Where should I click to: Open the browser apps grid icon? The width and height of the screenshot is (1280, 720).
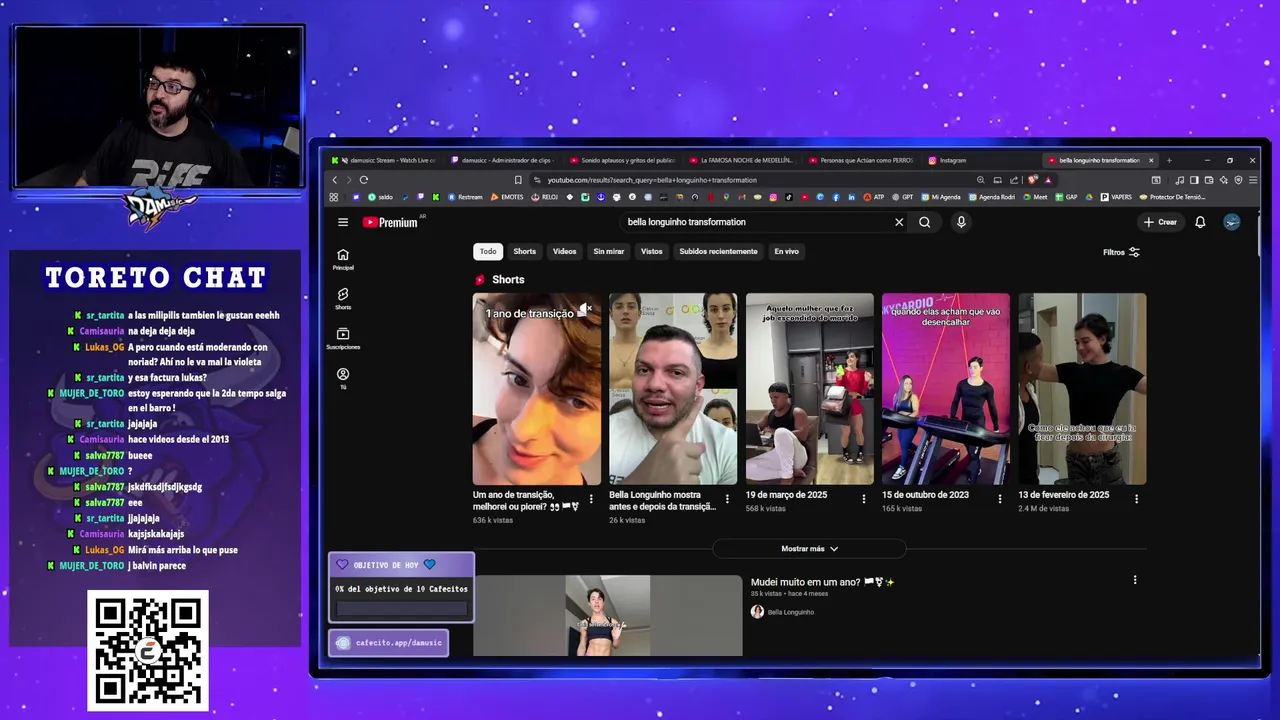click(333, 197)
